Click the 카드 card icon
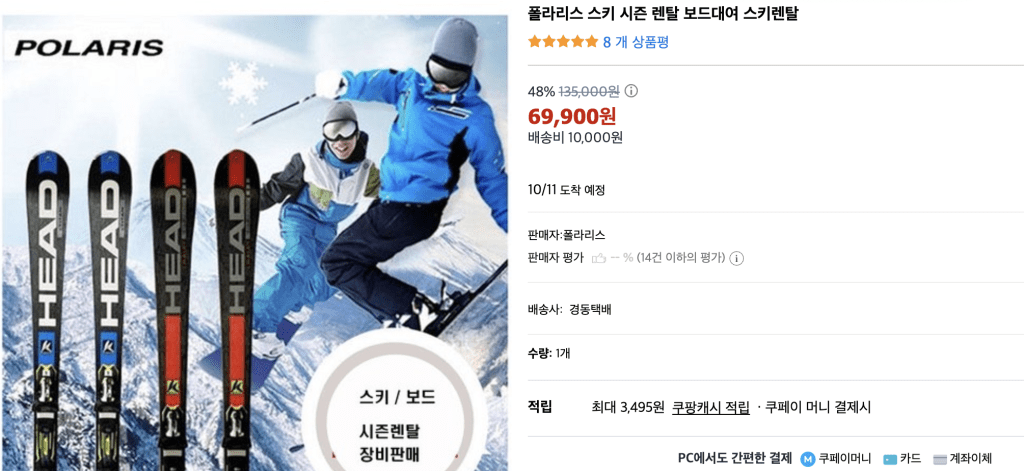The width and height of the screenshot is (1024, 471). click(x=889, y=459)
